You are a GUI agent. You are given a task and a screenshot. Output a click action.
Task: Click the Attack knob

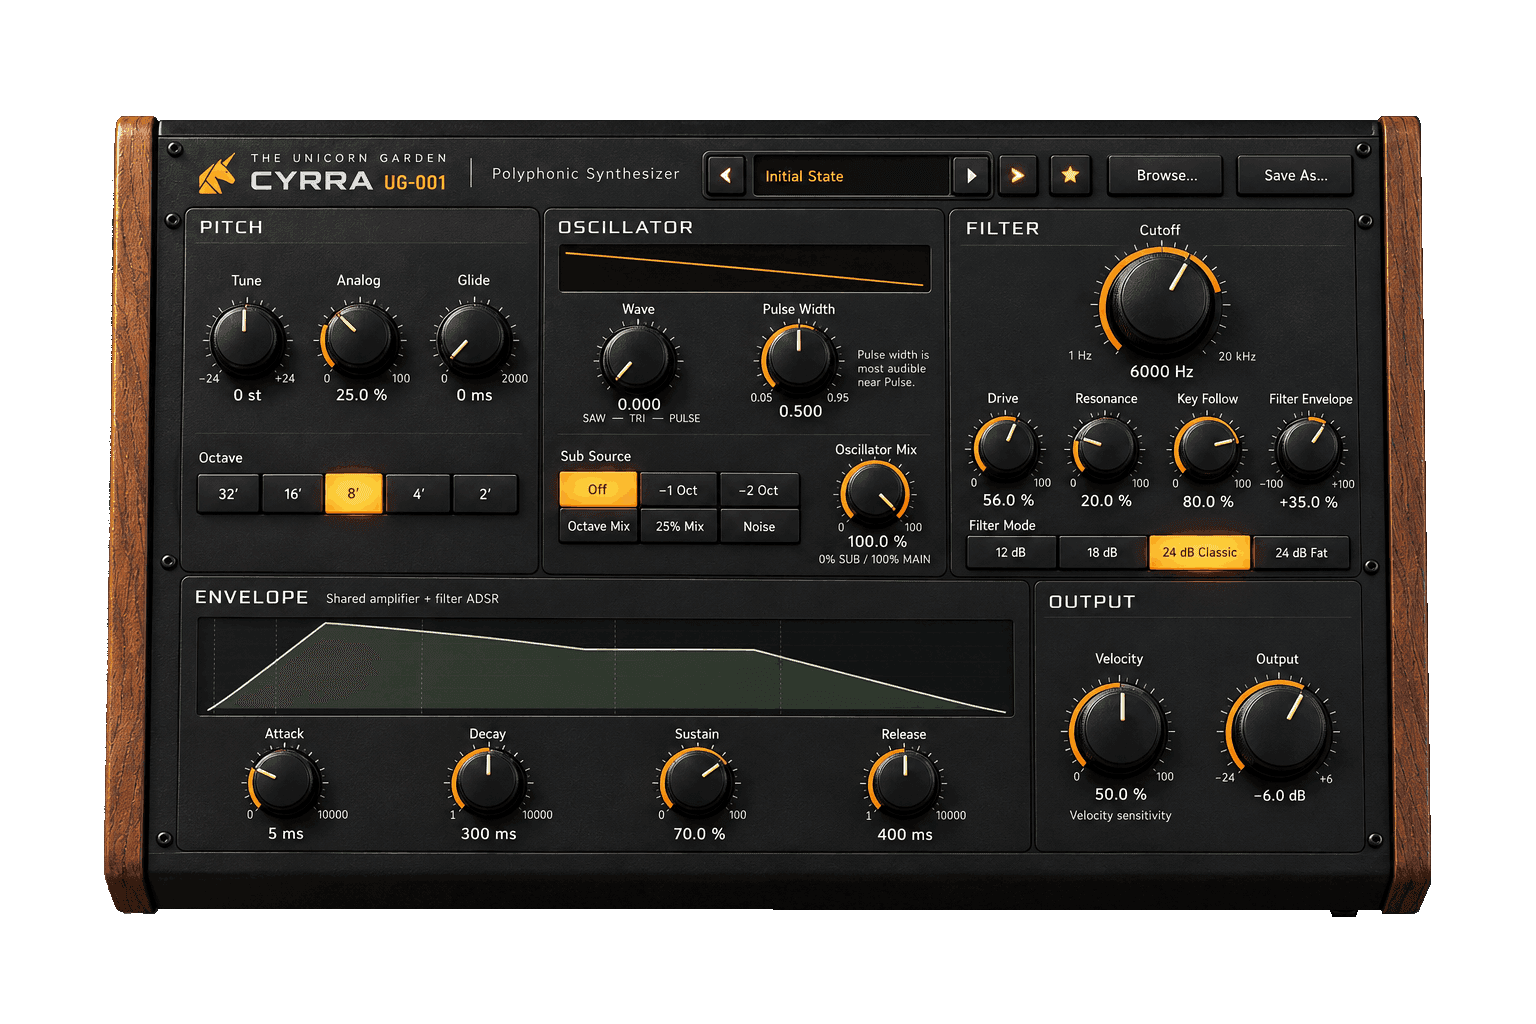pyautogui.click(x=284, y=781)
